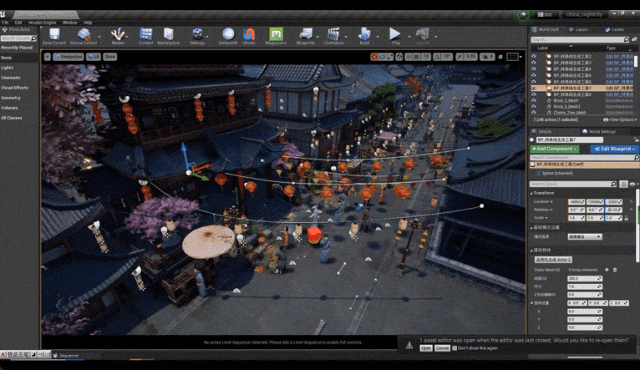This screenshot has height=370, width=640.
Task: Select Visual Effects category in Place Actors
Action: [x=15, y=88]
